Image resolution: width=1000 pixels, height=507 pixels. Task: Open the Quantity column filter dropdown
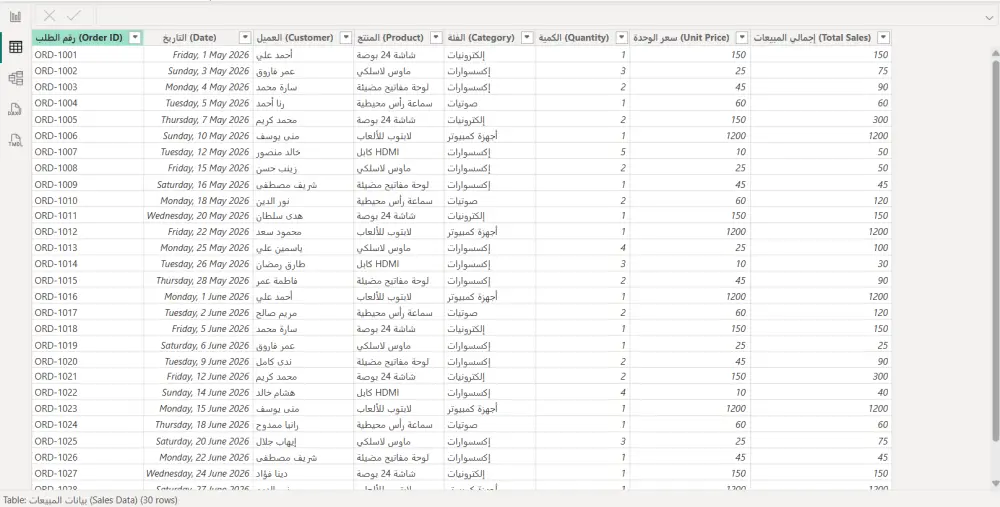pos(622,38)
